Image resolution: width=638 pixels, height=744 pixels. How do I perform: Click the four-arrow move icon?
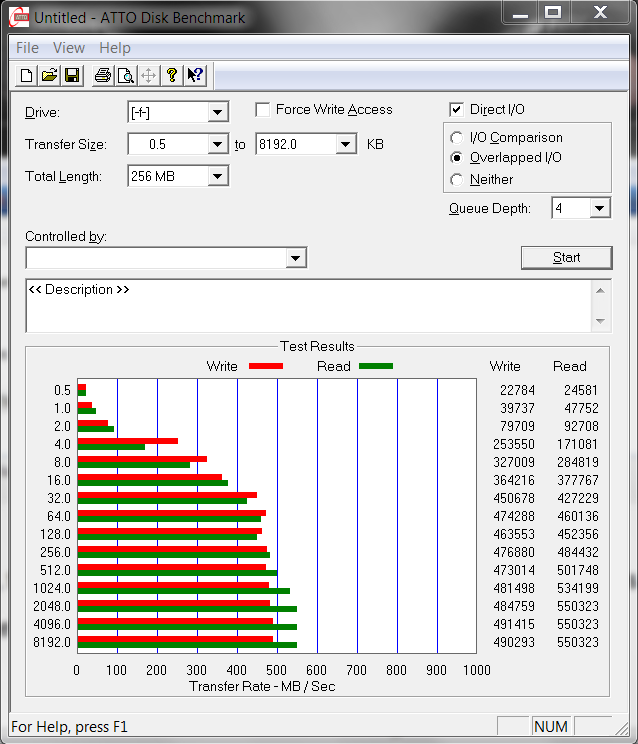click(x=148, y=75)
